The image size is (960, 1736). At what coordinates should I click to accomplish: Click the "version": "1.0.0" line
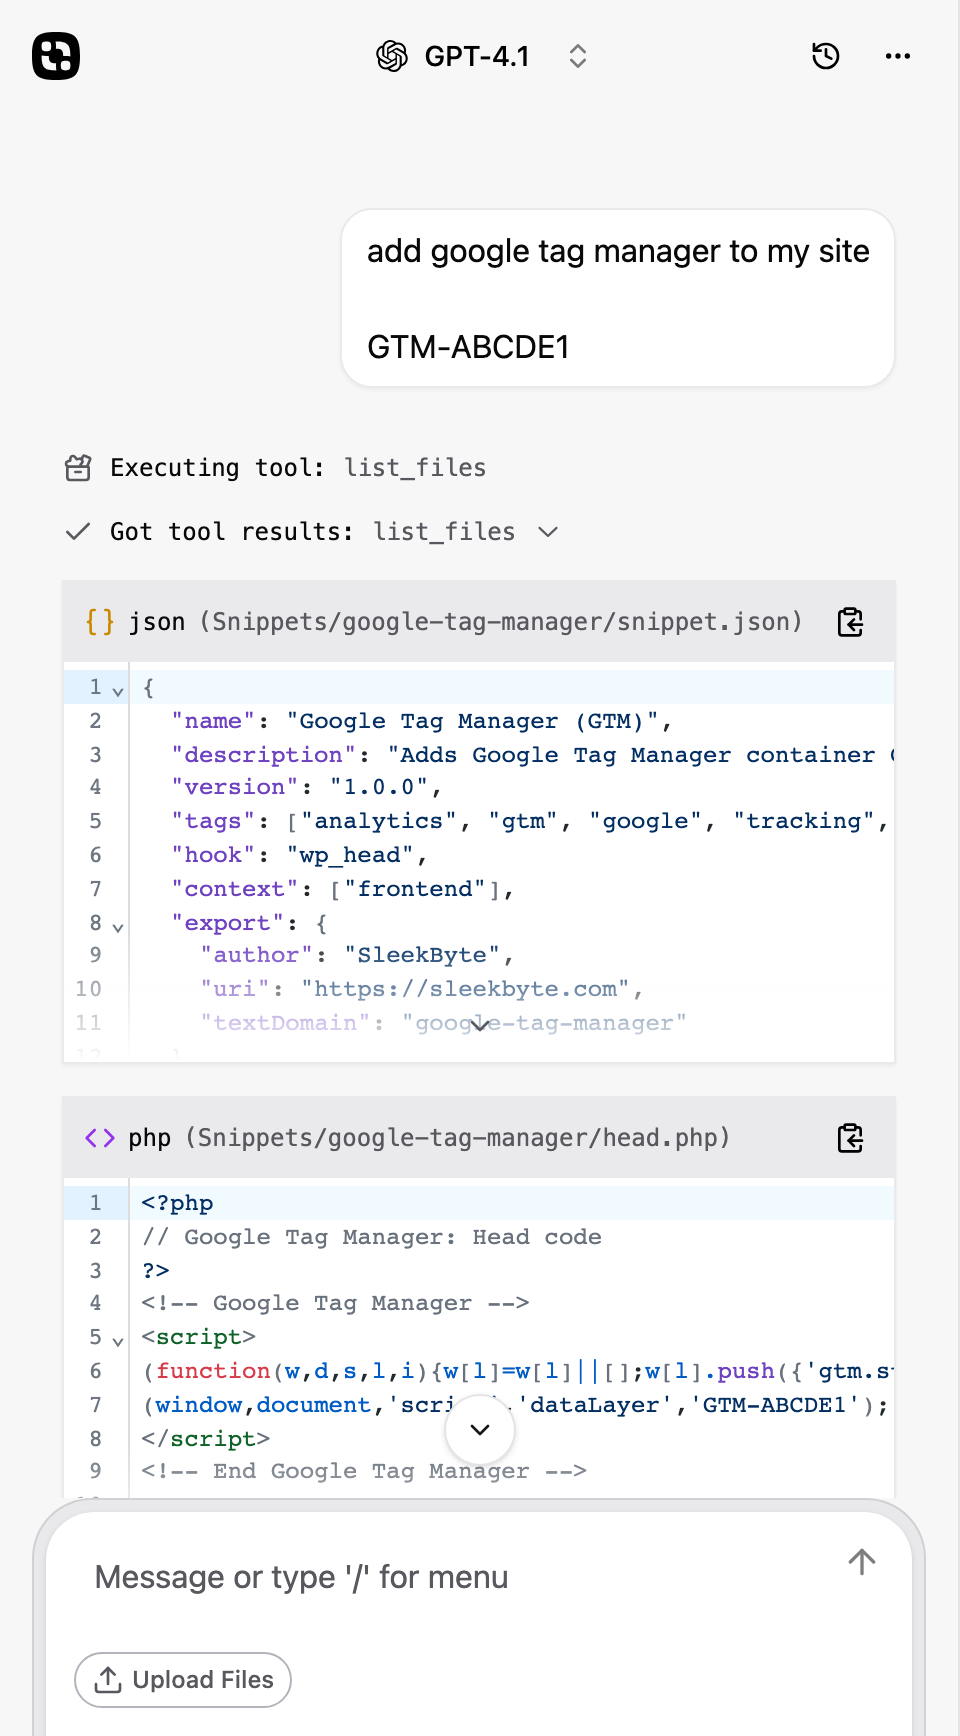tap(306, 788)
